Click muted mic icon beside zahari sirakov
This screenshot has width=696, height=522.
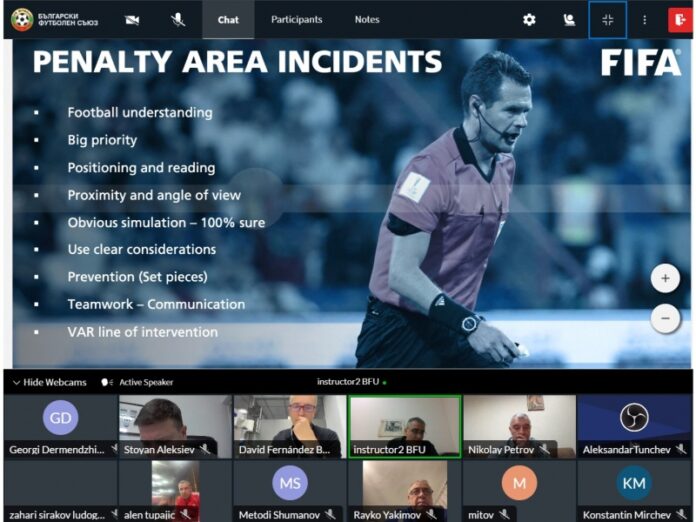coord(114,514)
